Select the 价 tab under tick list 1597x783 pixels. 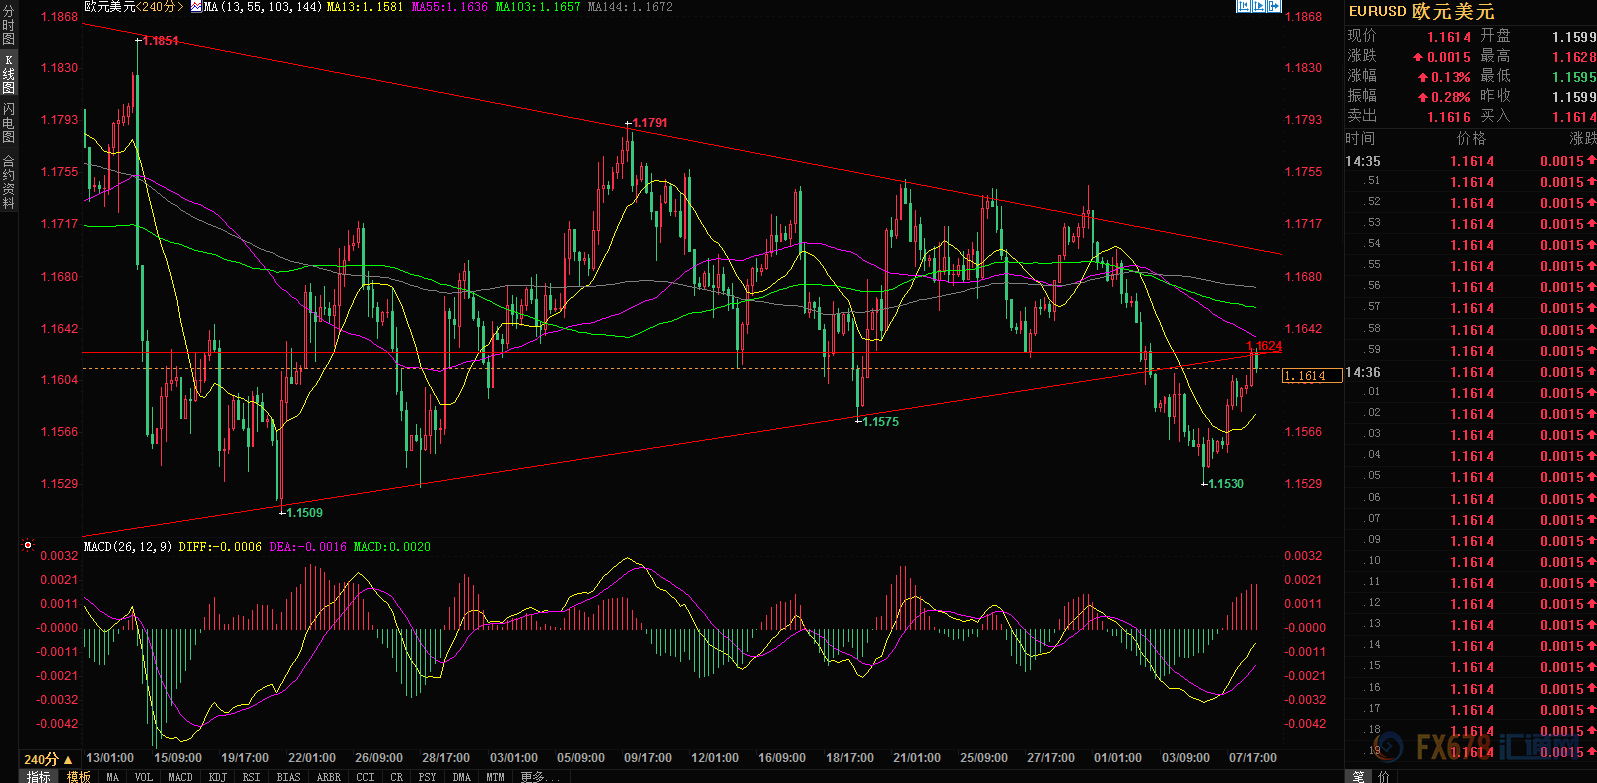click(x=1384, y=776)
